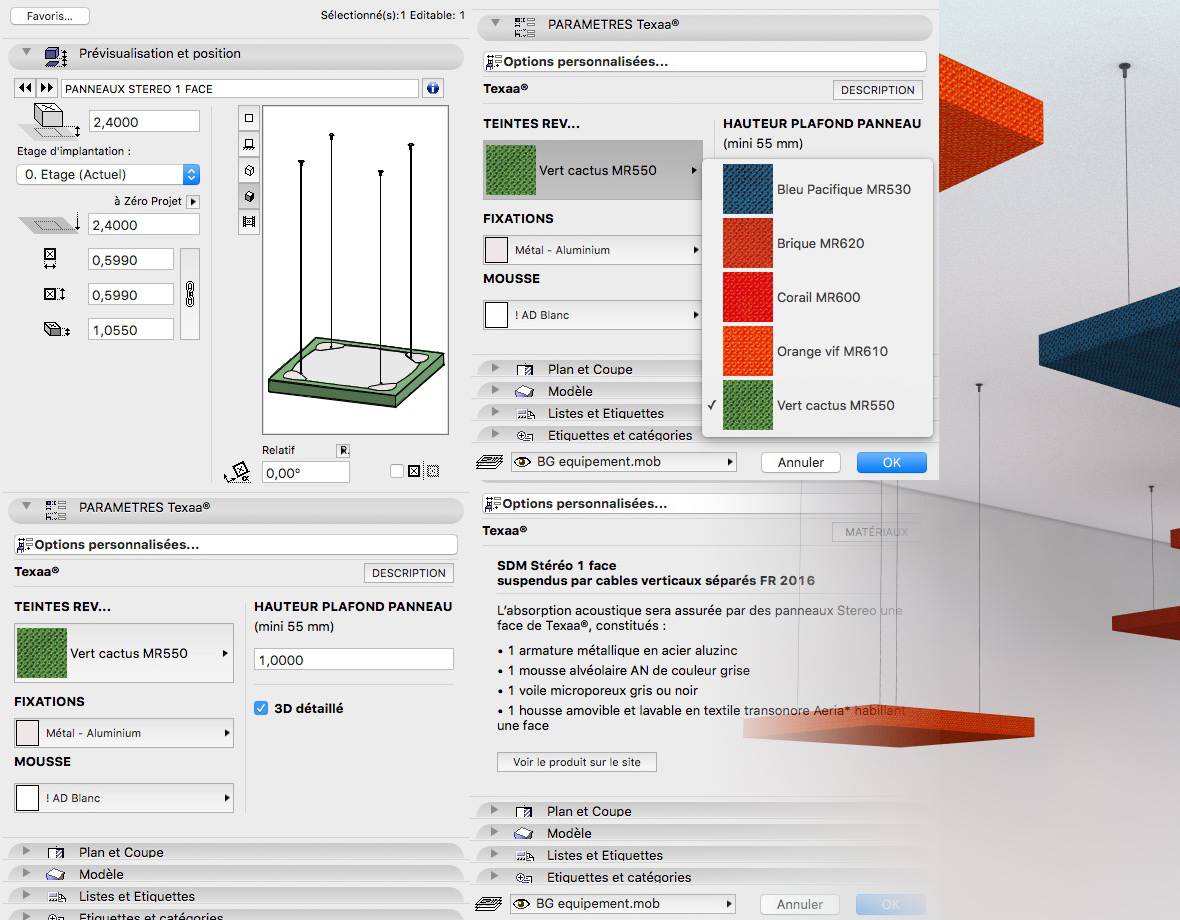This screenshot has height=920, width=1180.
Task: Open the Métal - Aluminium dropdown next to 3D détaillé
Action: 124,733
